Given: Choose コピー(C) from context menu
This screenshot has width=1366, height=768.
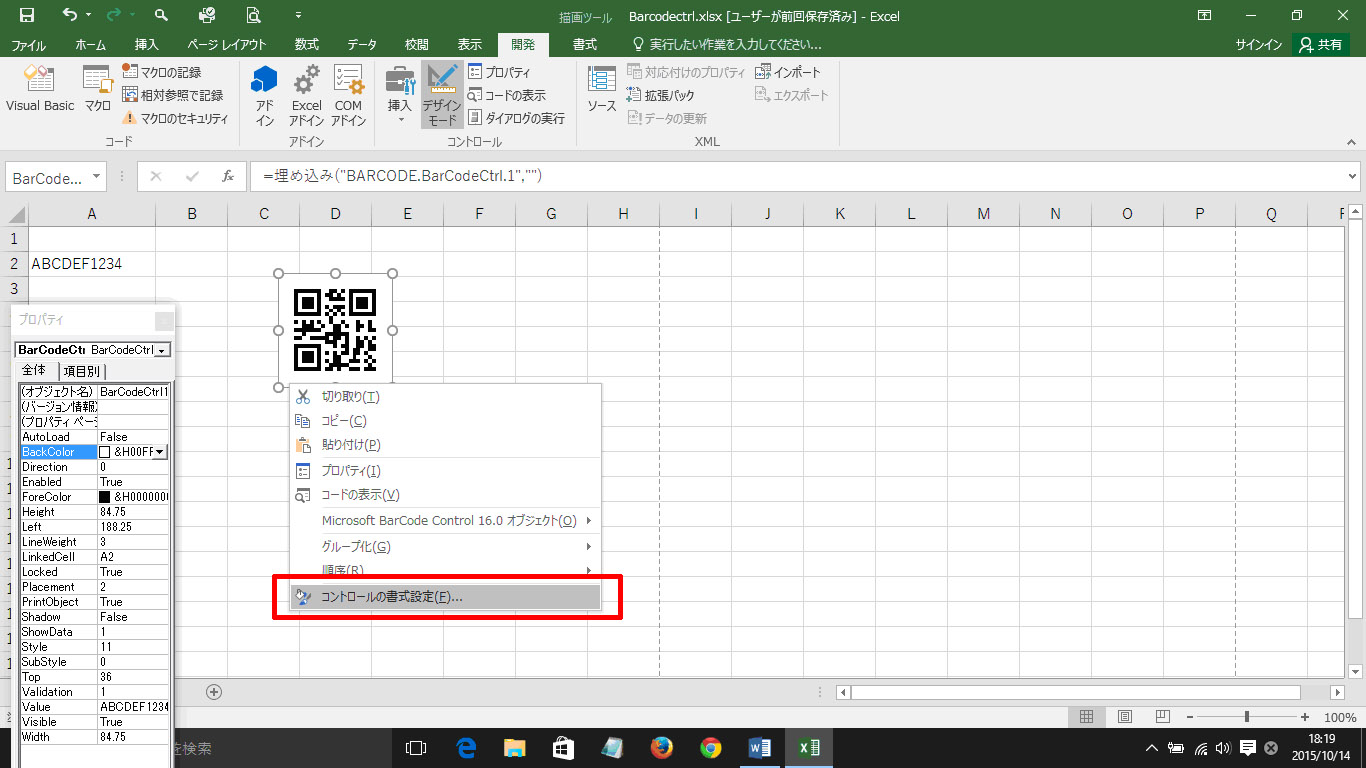Looking at the screenshot, I should (x=445, y=421).
